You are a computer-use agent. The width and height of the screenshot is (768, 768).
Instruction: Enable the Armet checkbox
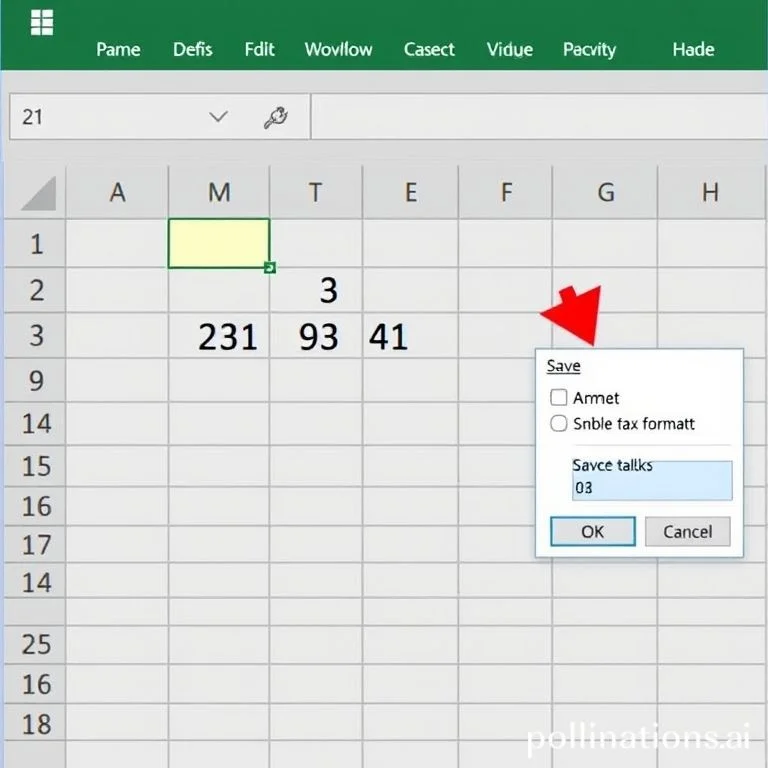(559, 397)
